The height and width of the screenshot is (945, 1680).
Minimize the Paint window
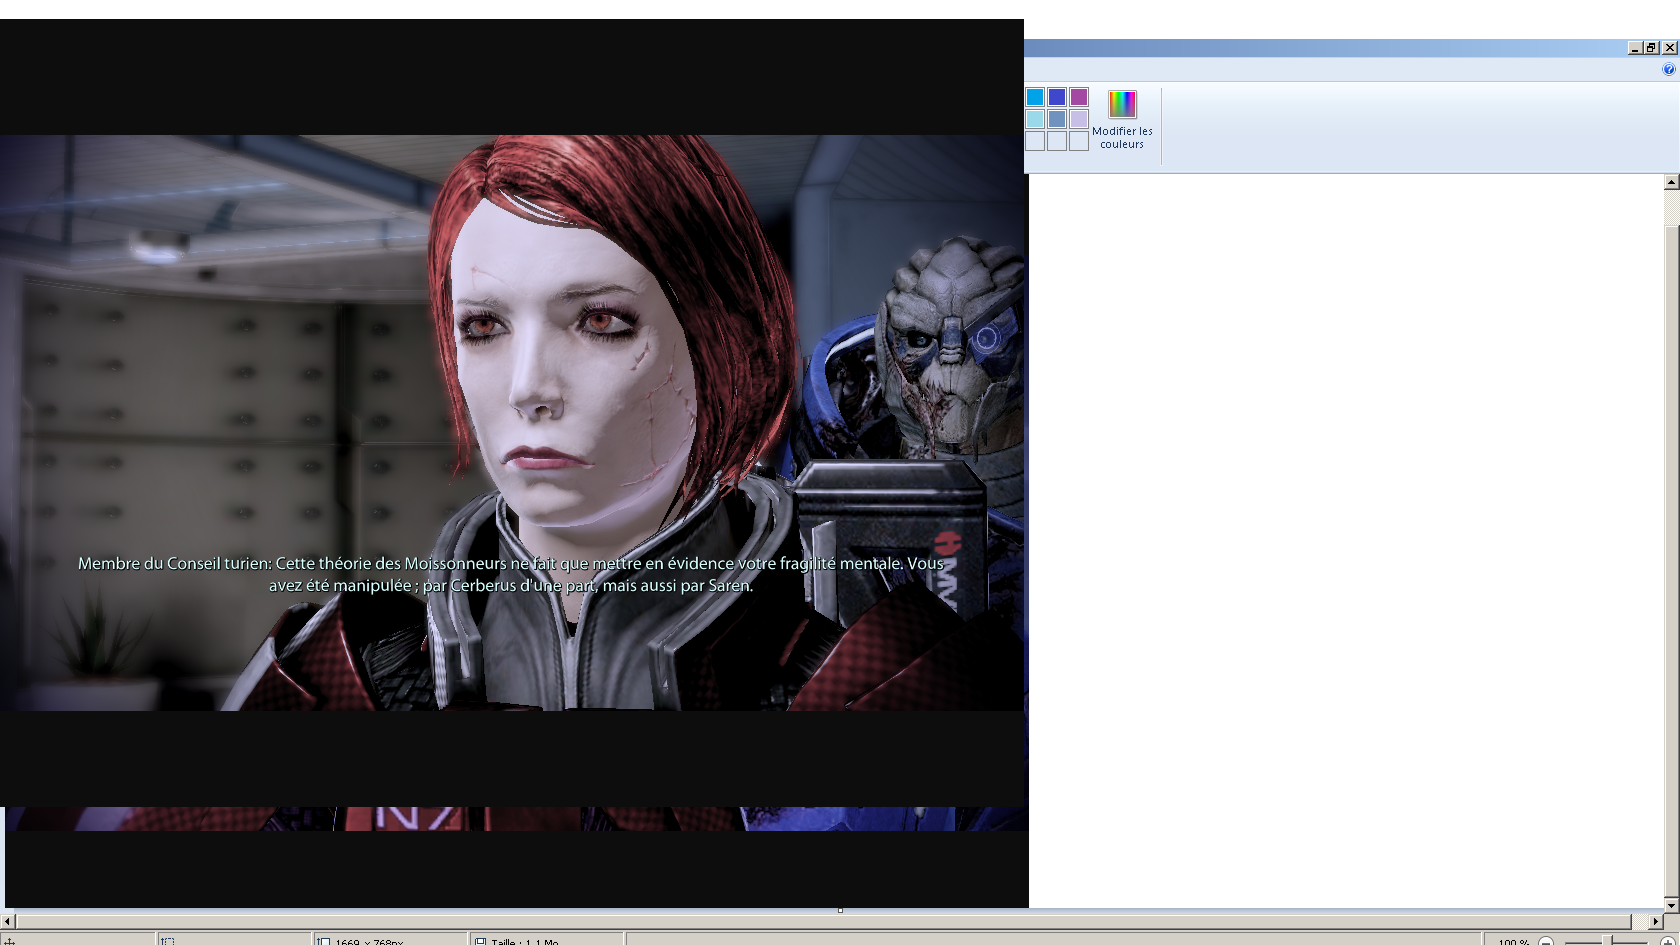1635,48
